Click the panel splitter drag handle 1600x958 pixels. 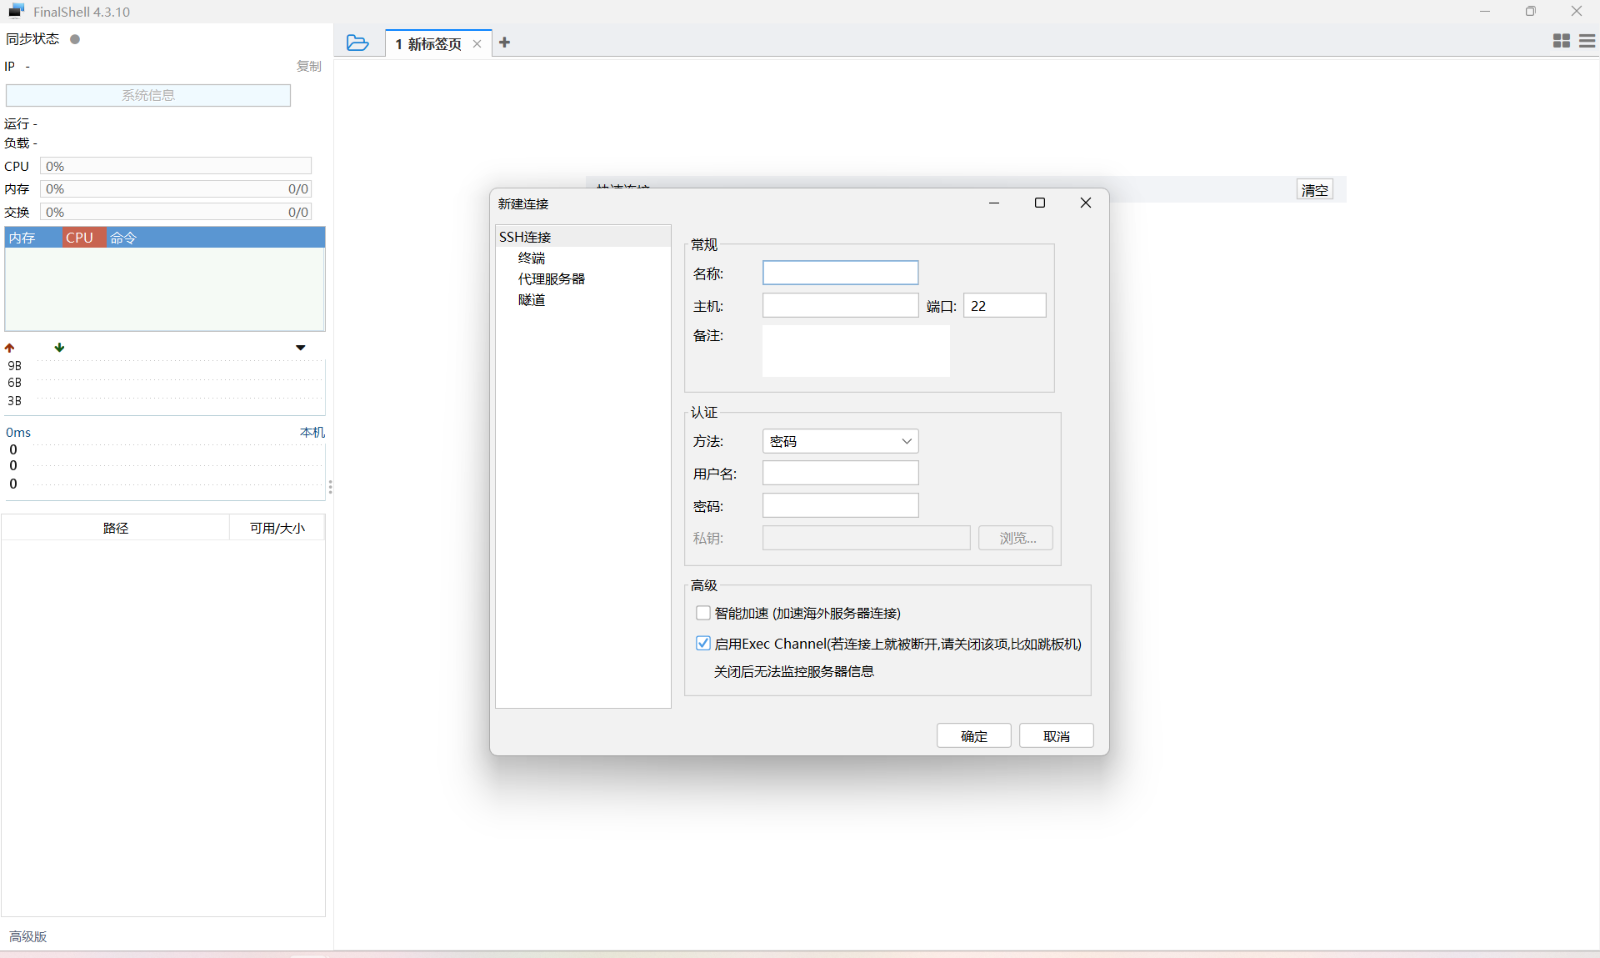click(x=330, y=488)
